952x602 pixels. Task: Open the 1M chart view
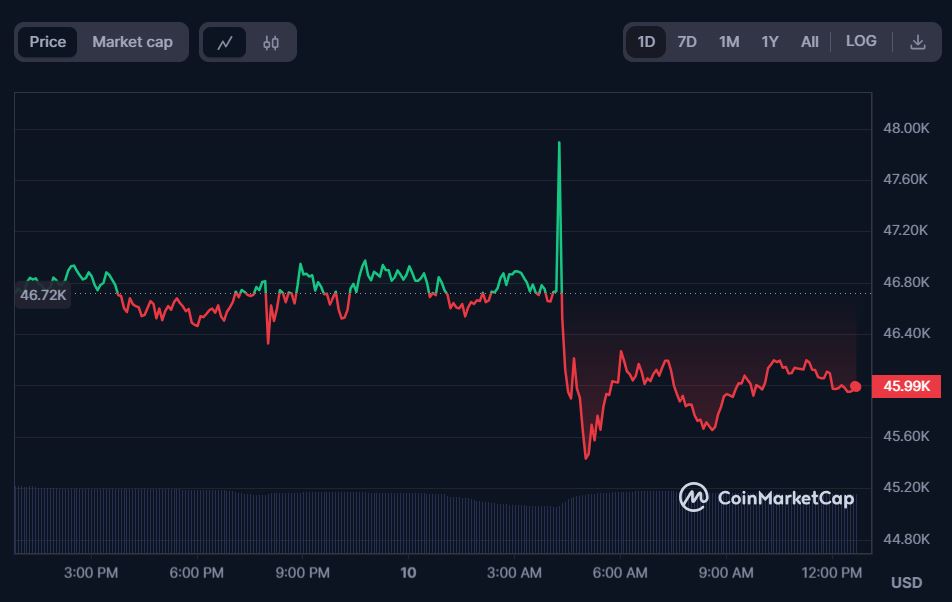(728, 41)
